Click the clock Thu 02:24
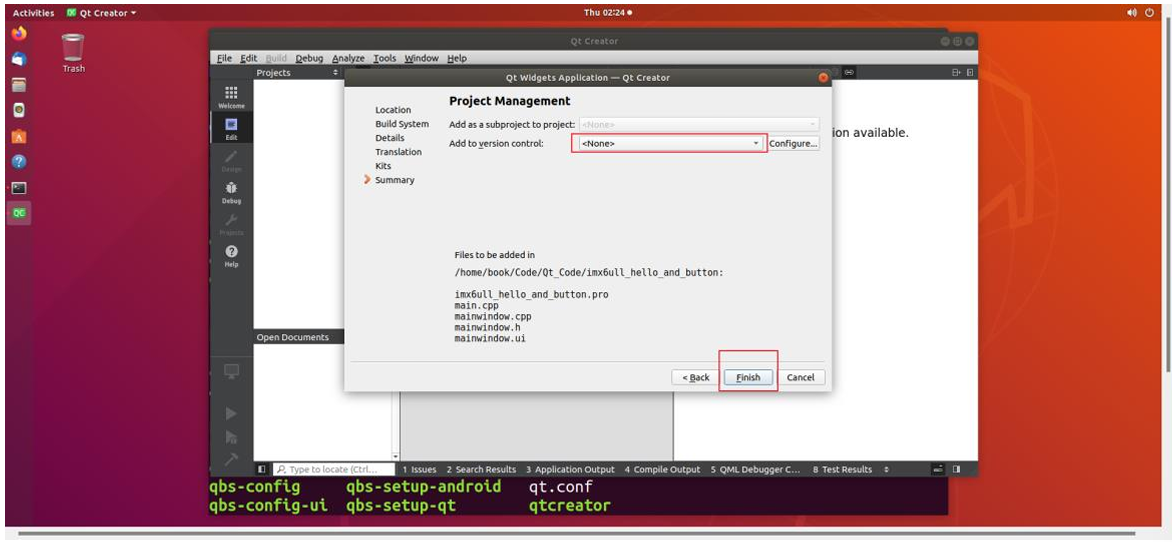 [x=605, y=13]
